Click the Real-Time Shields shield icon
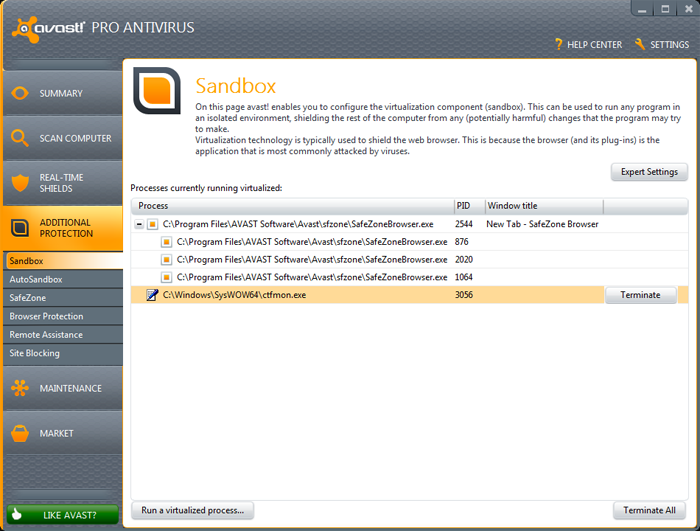 tap(20, 183)
